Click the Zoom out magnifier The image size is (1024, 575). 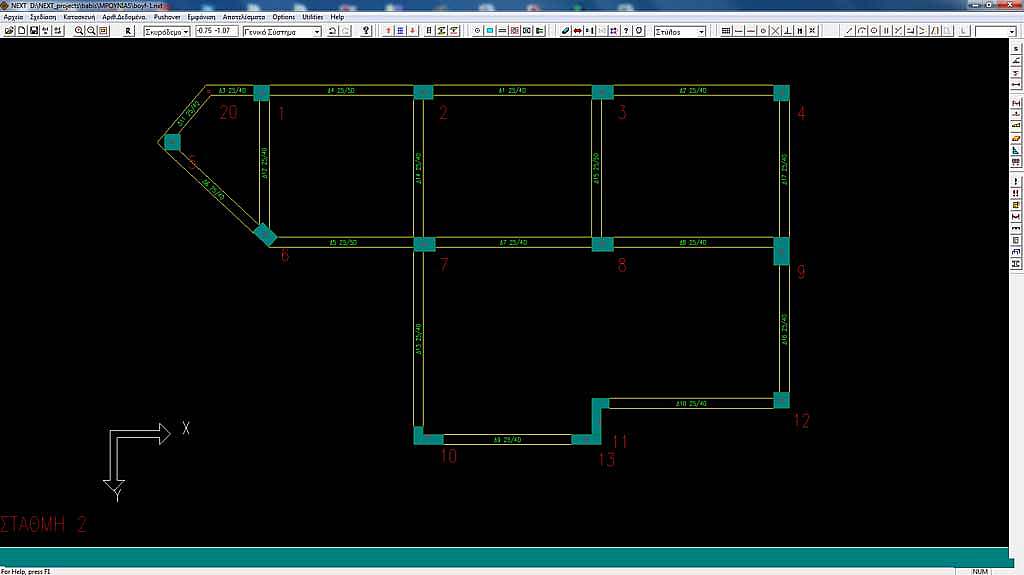92,31
